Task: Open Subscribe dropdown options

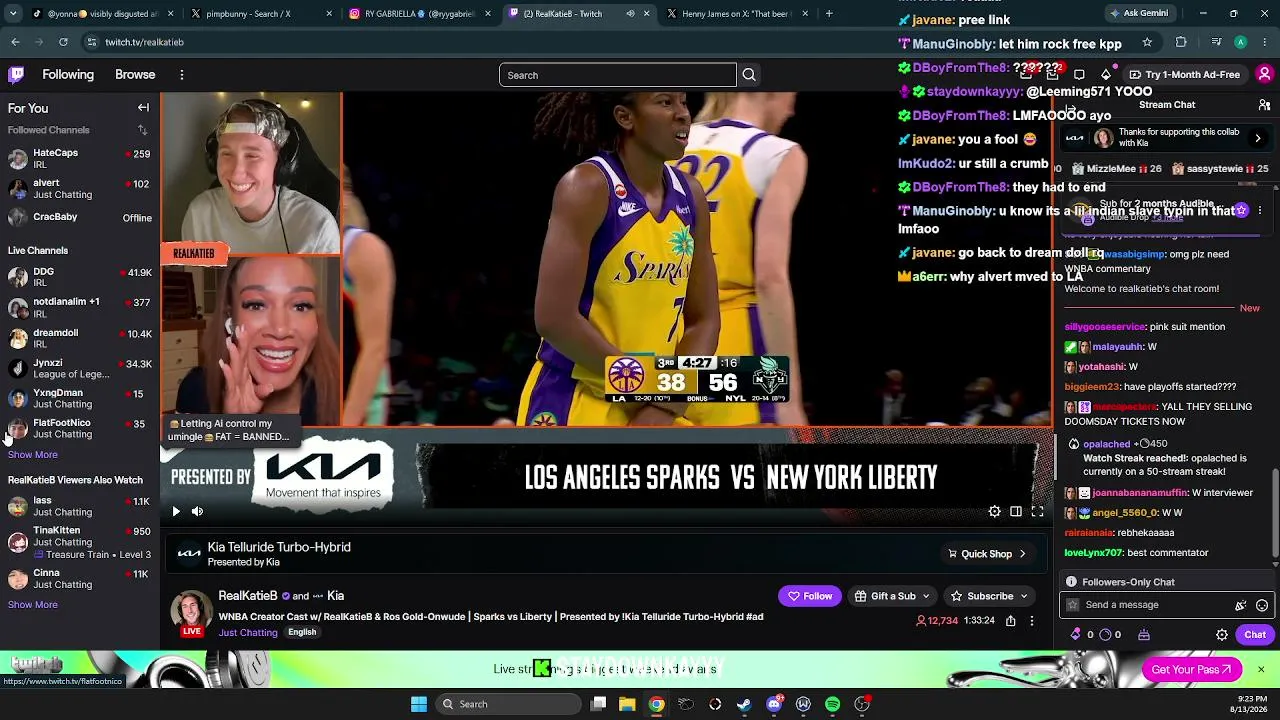Action: tap(990, 596)
